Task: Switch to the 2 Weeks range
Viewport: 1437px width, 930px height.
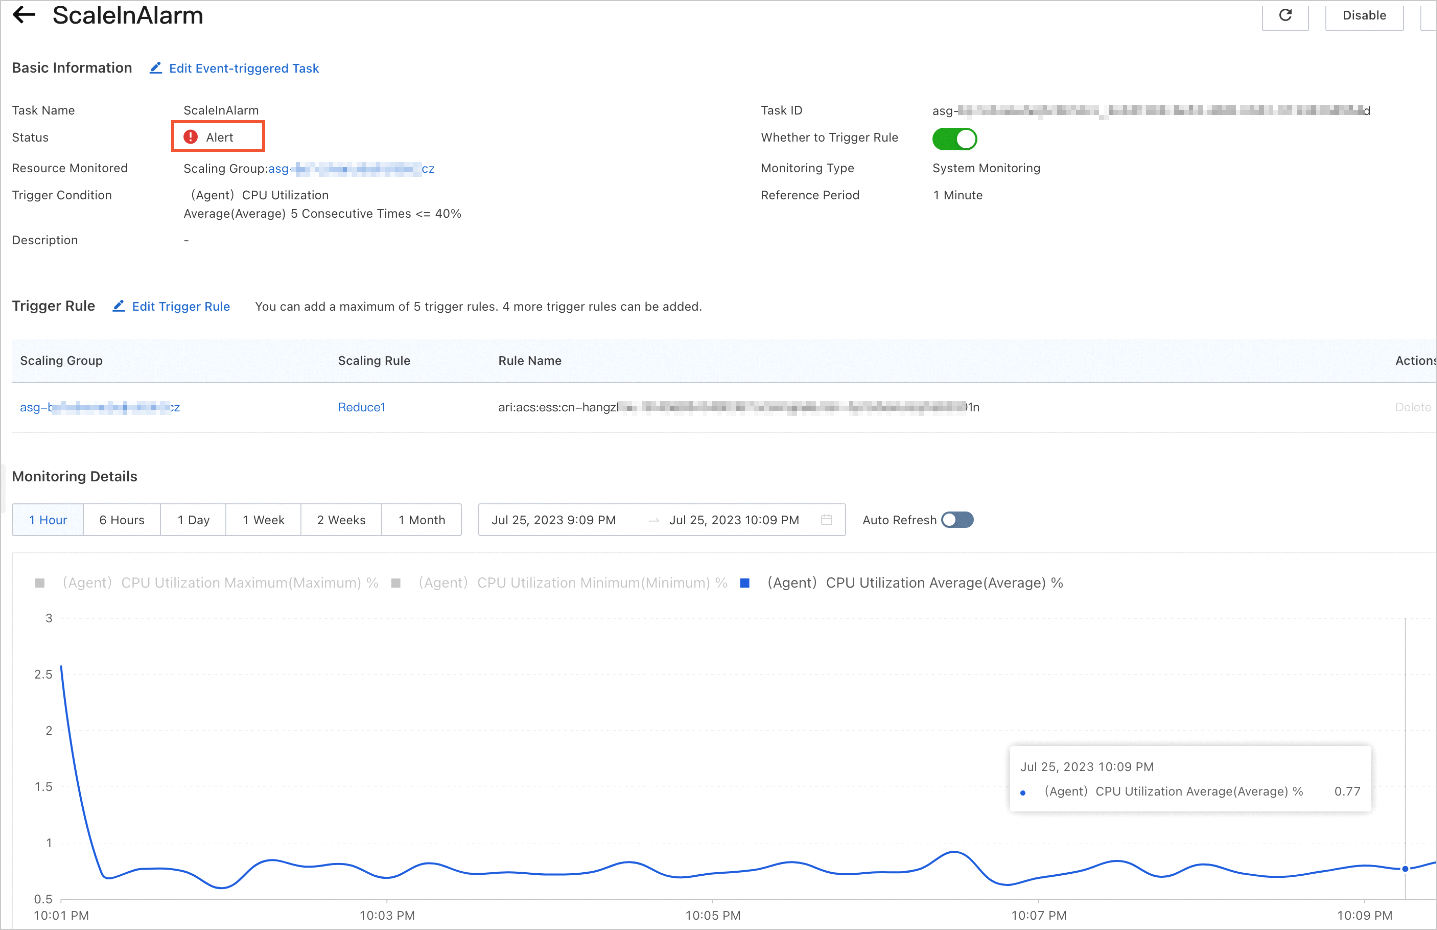Action: click(341, 520)
